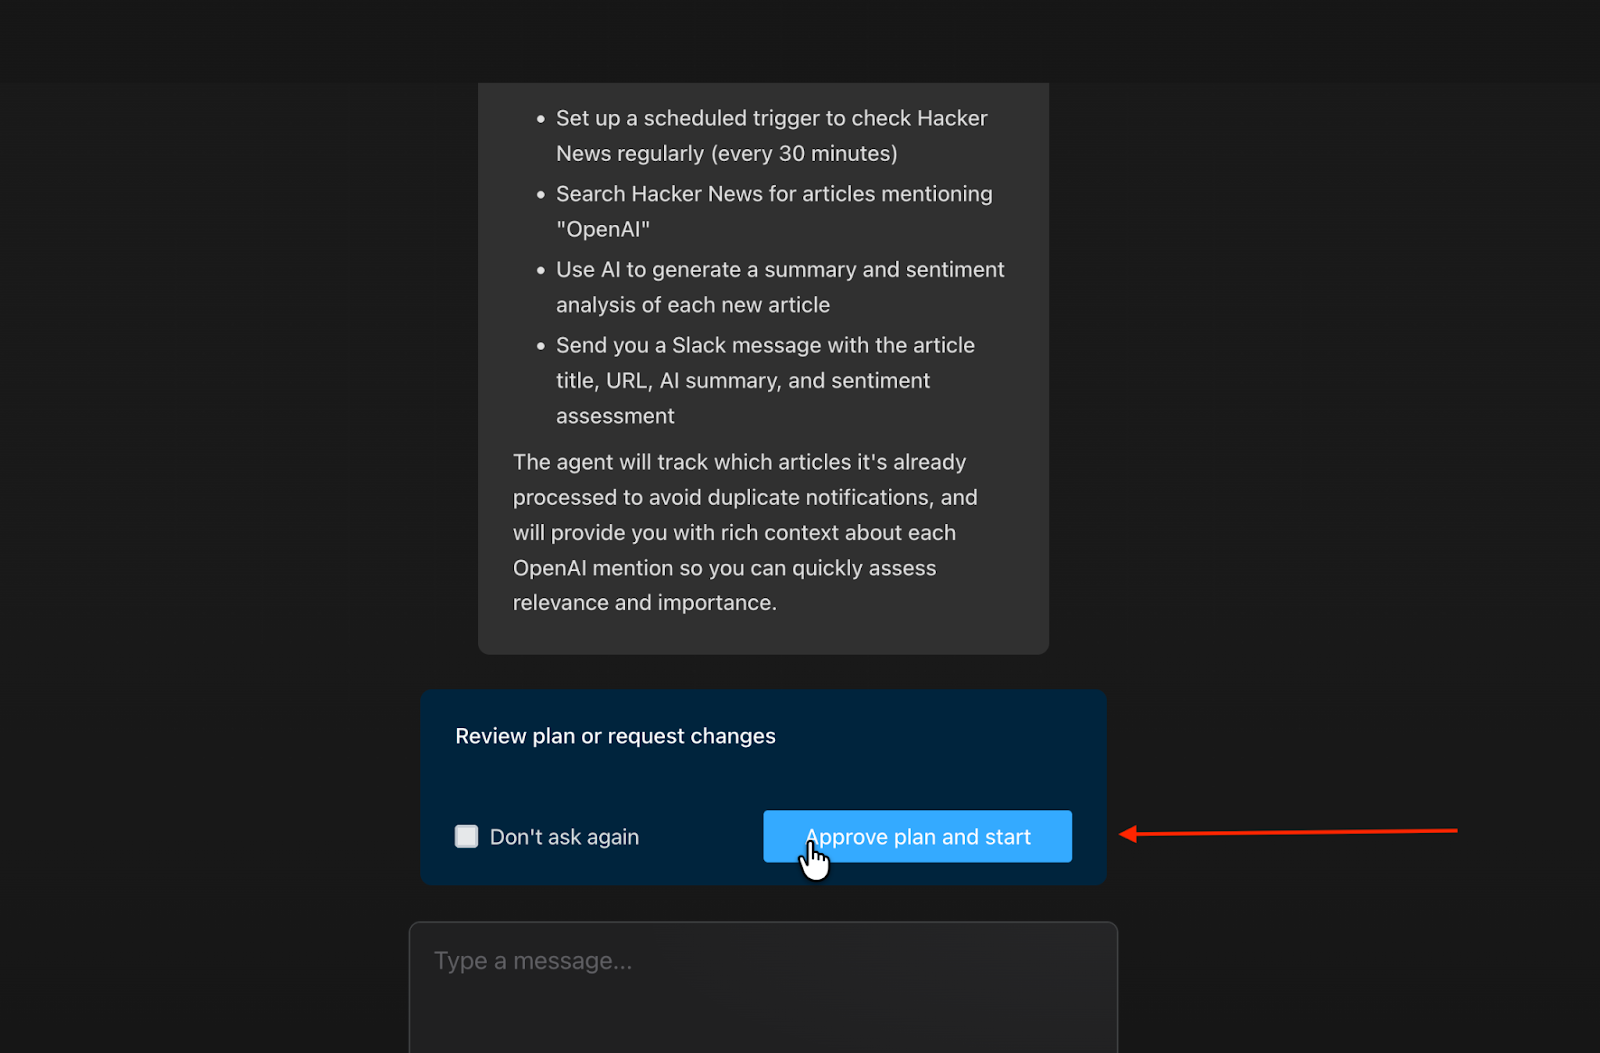Select the "Review plan or request changes" header

tap(615, 735)
